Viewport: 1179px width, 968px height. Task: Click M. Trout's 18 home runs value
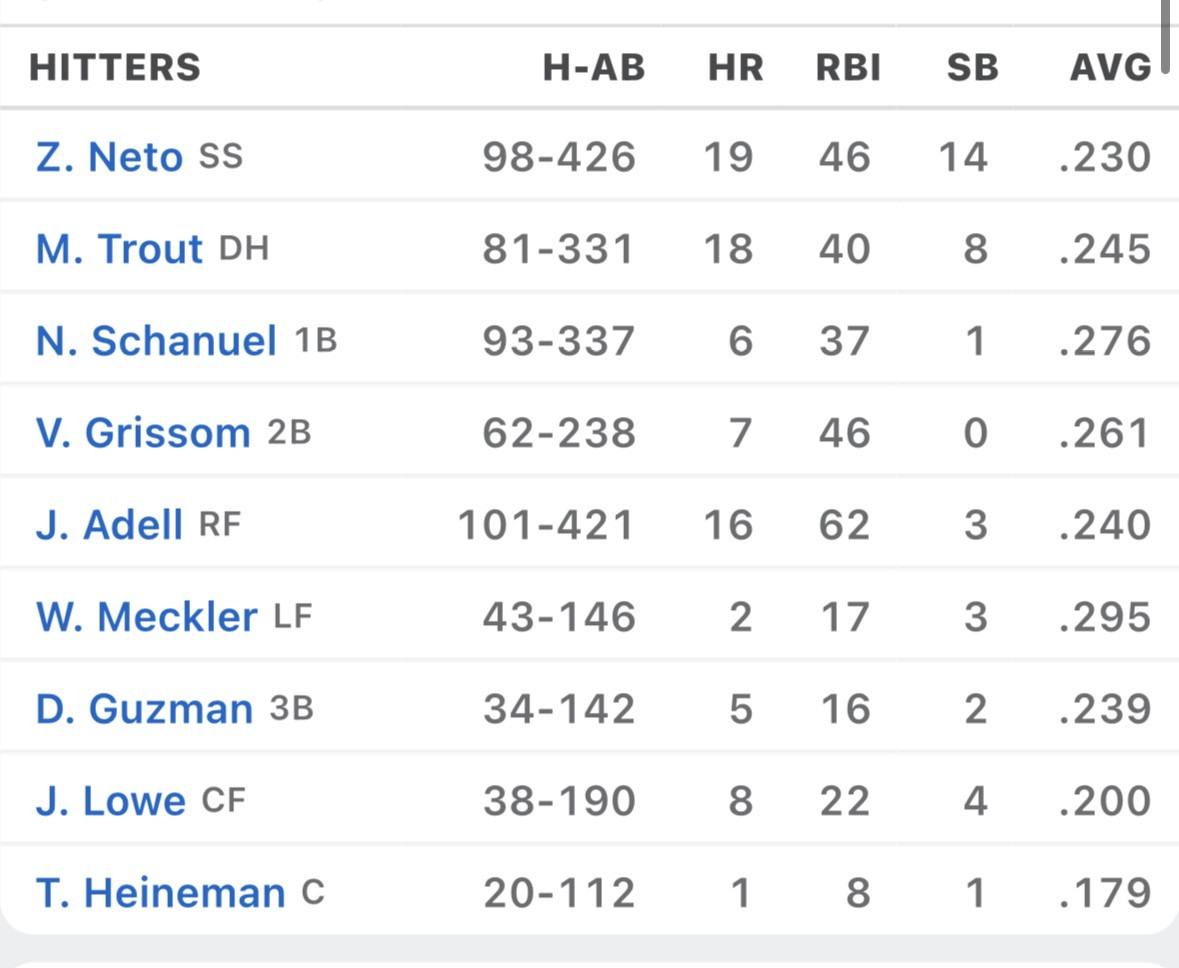[x=728, y=248]
